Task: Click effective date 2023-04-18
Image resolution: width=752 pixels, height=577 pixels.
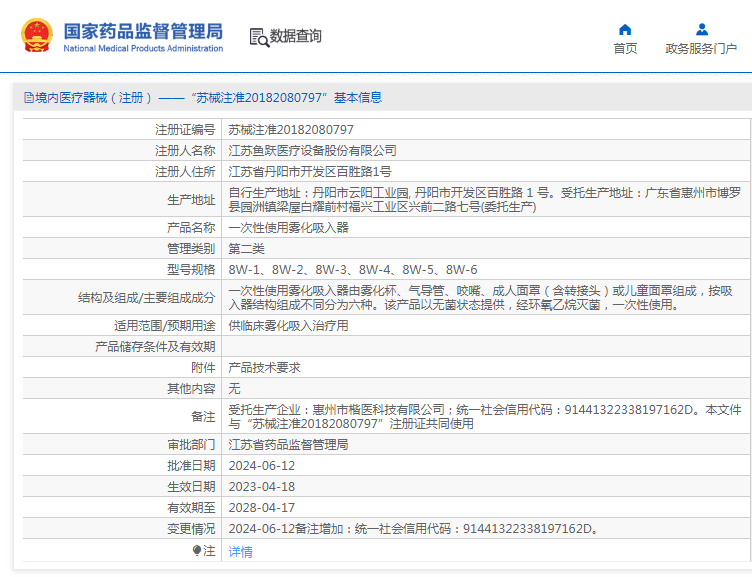Action: point(261,487)
